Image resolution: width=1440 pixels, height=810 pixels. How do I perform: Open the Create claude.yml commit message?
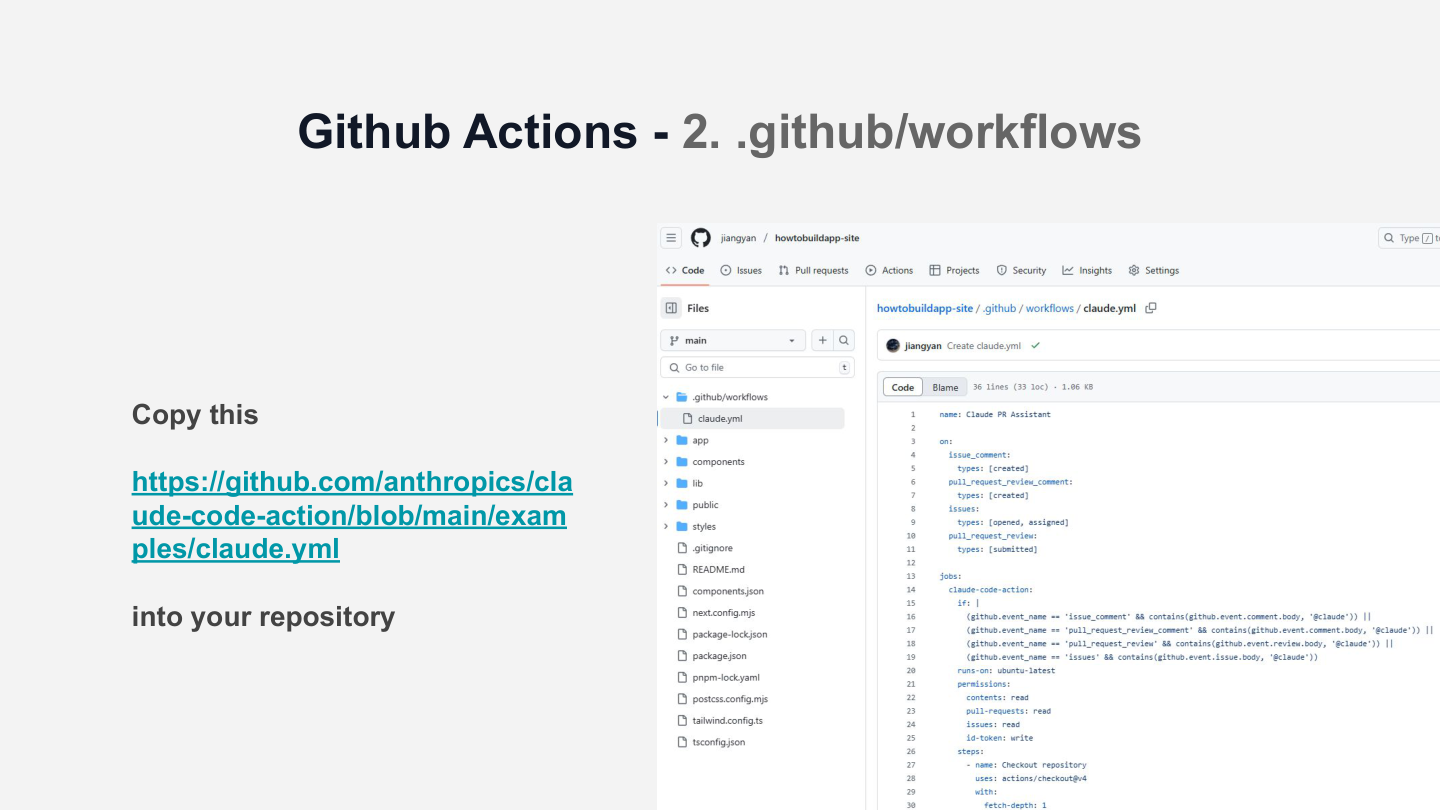point(984,346)
